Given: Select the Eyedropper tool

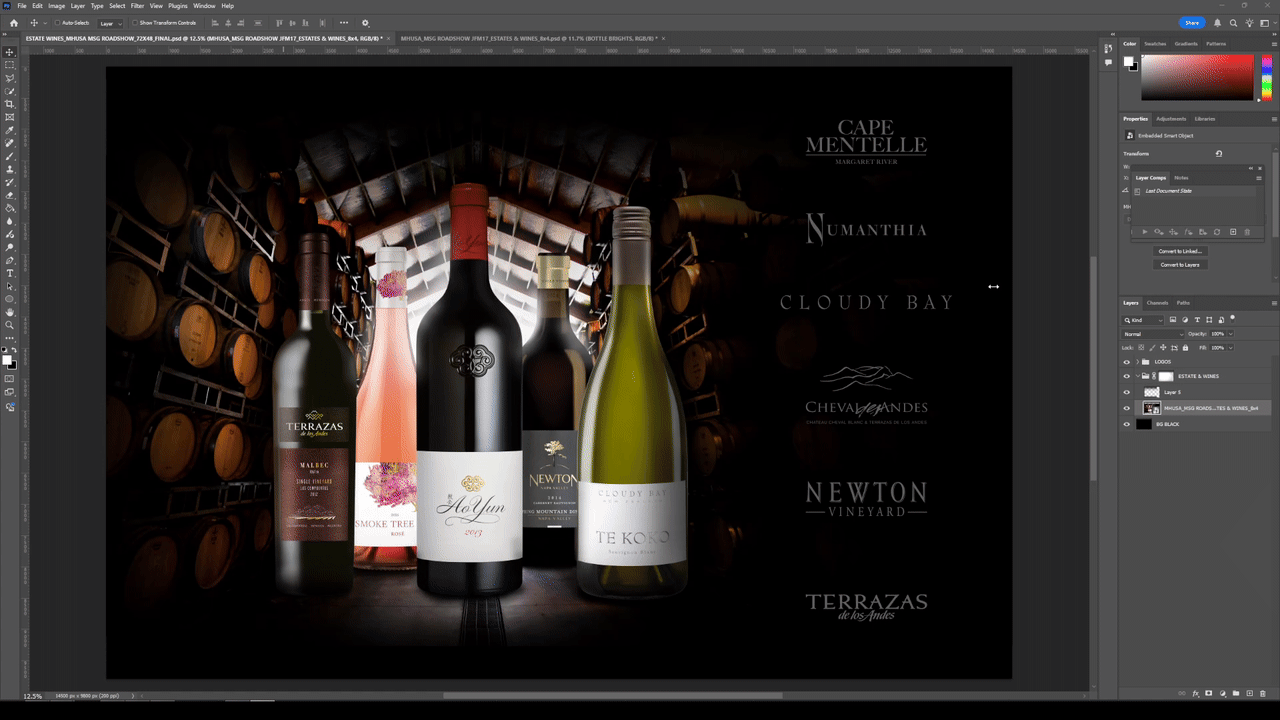Looking at the screenshot, I should tap(10, 130).
